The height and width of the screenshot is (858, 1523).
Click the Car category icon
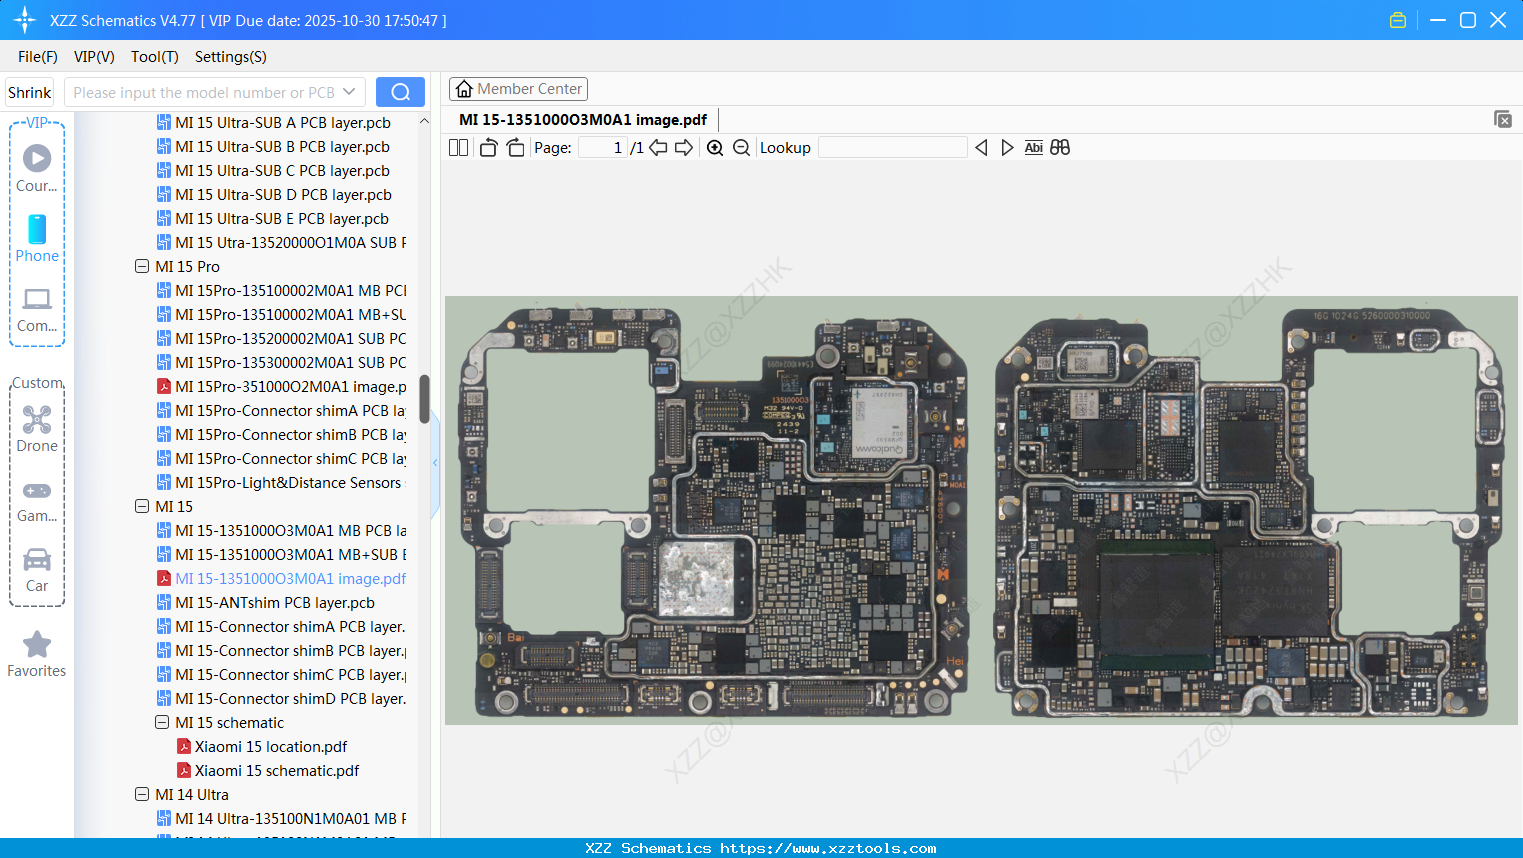pyautogui.click(x=37, y=570)
